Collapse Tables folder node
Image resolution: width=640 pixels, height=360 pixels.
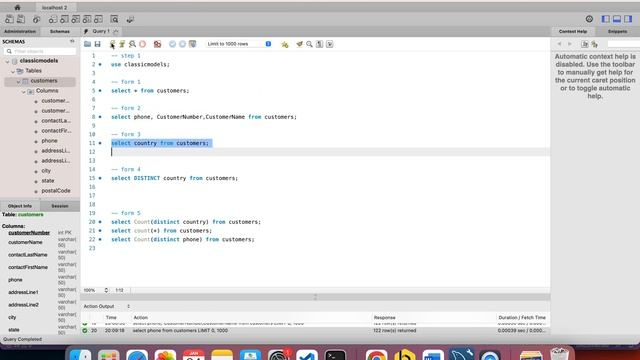pyautogui.click(x=13, y=71)
